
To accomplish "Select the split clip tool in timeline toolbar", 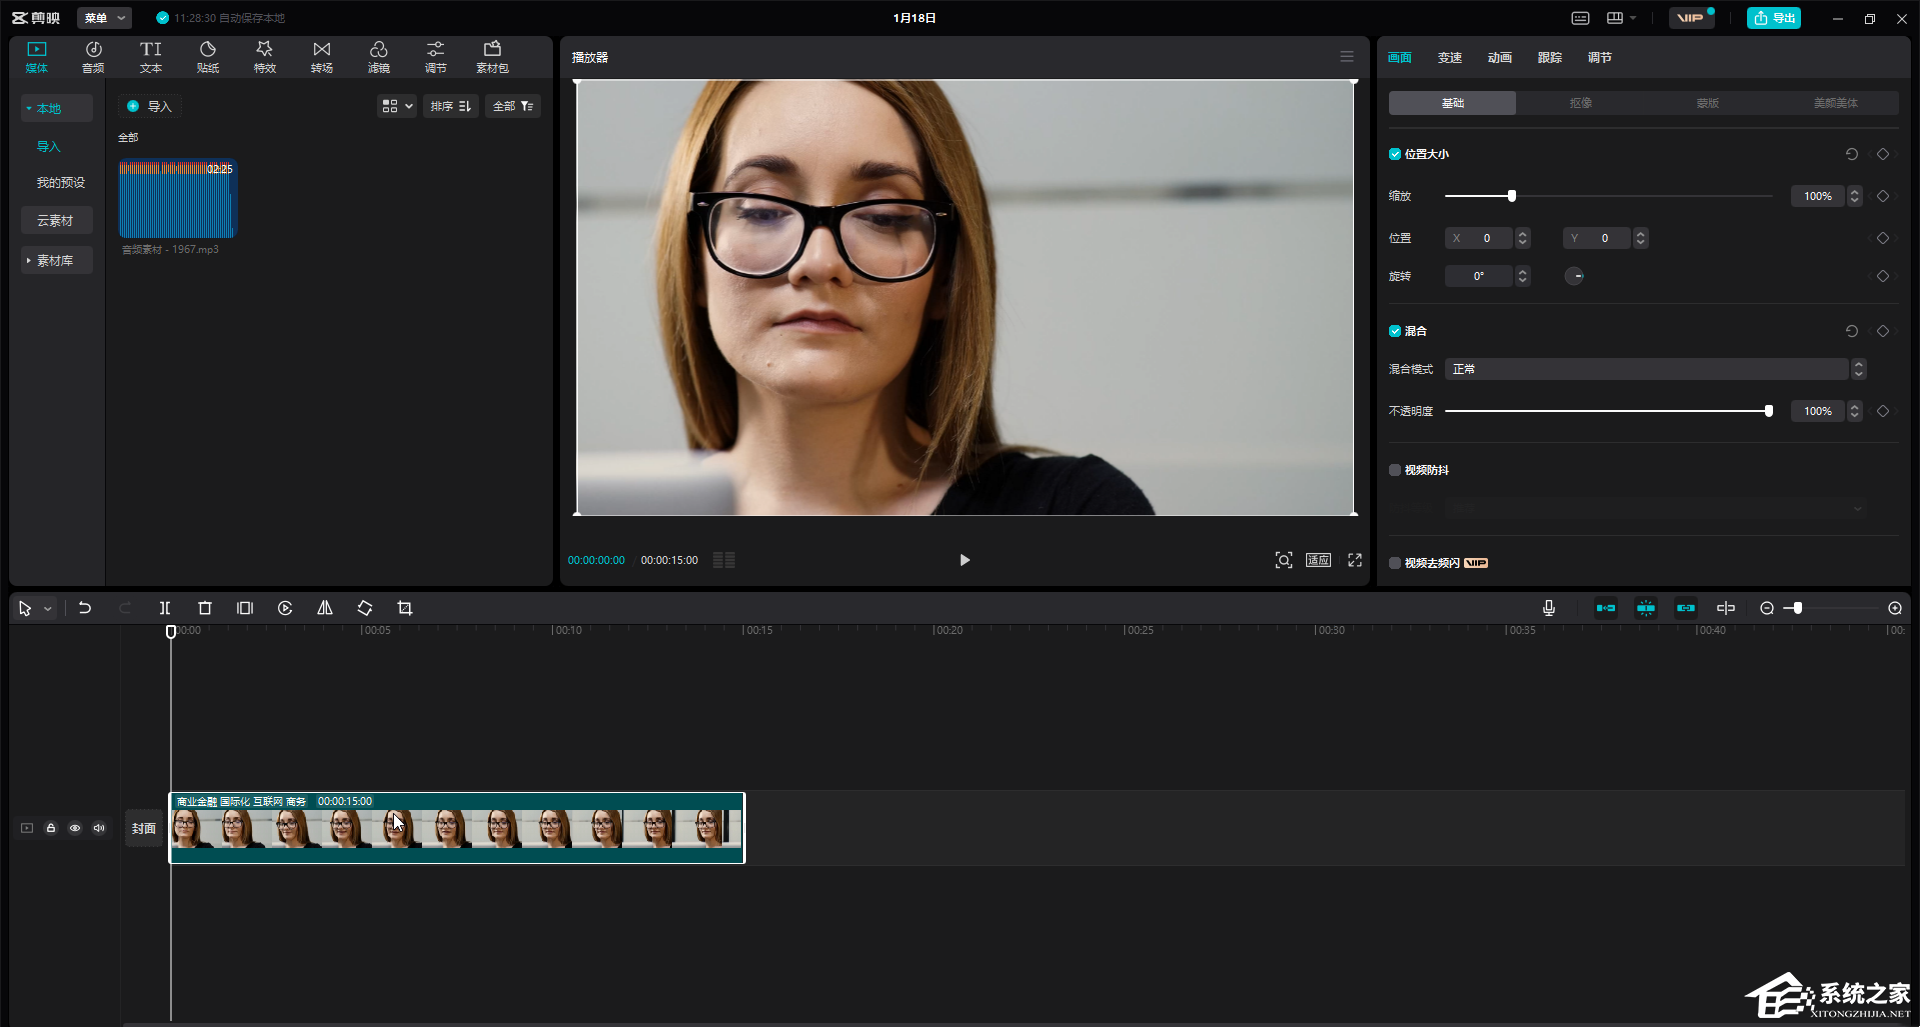I will coord(165,608).
